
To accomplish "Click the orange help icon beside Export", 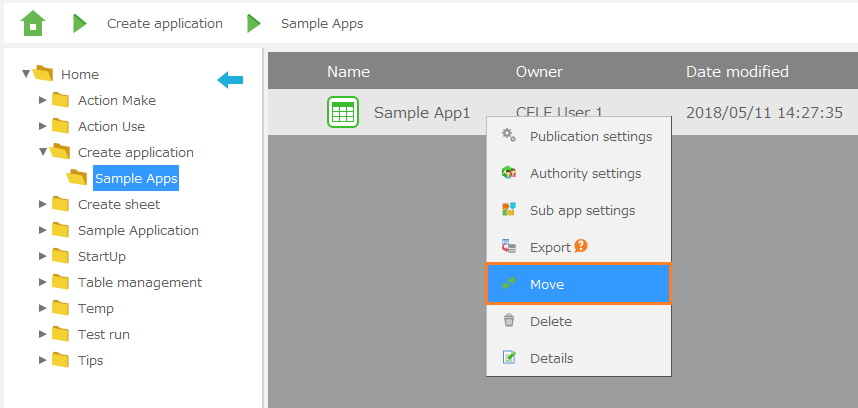I will pyautogui.click(x=581, y=247).
